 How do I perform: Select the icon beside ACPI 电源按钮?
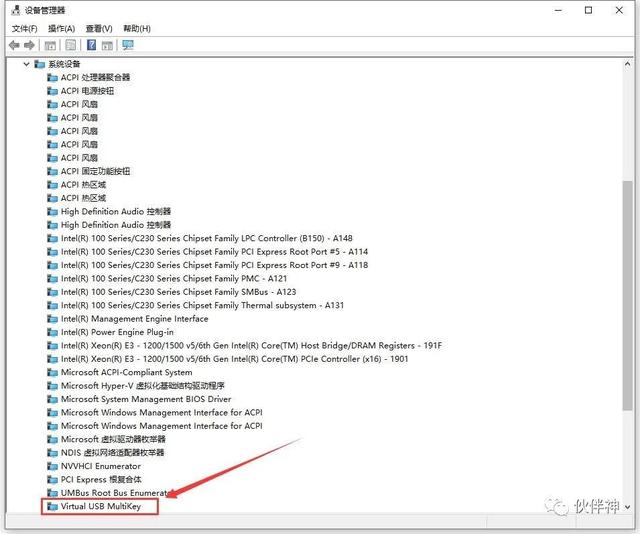point(52,91)
